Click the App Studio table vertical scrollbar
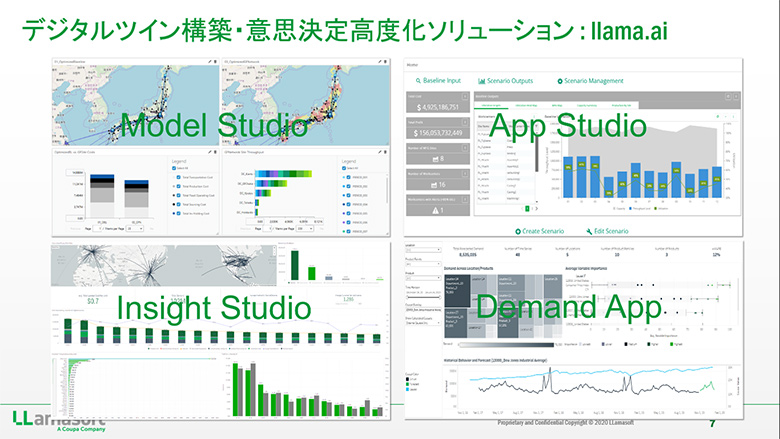The width and height of the screenshot is (780, 439). 536,153
